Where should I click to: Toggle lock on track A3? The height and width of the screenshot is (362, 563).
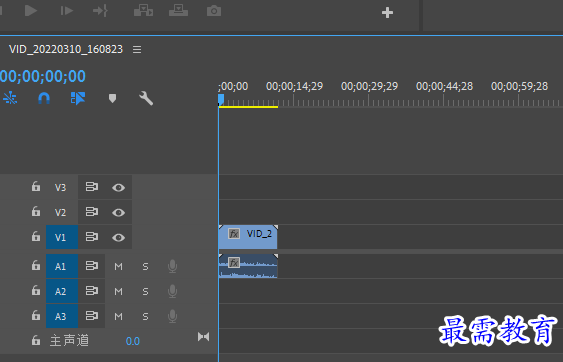(36, 315)
